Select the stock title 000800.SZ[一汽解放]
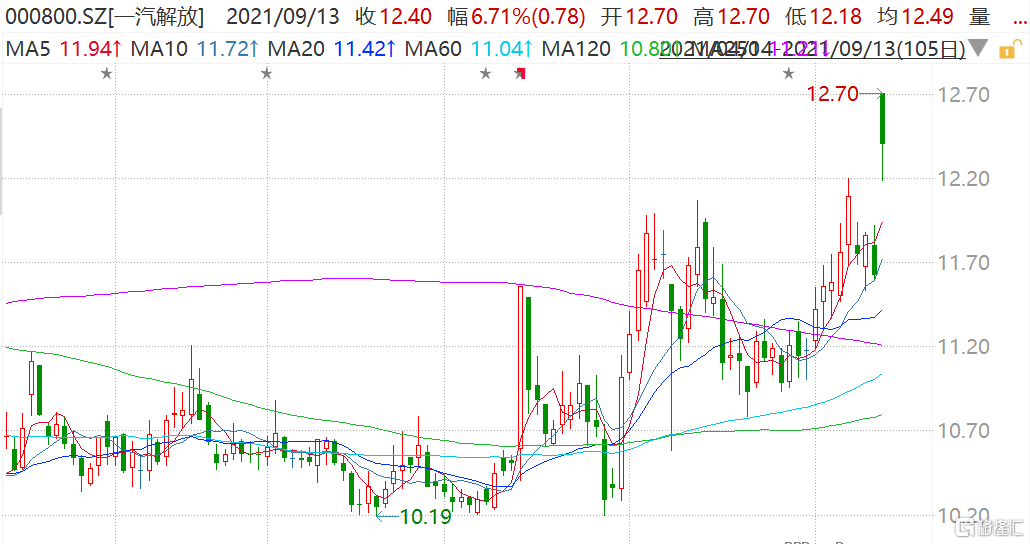1030x544 pixels. (x=104, y=16)
